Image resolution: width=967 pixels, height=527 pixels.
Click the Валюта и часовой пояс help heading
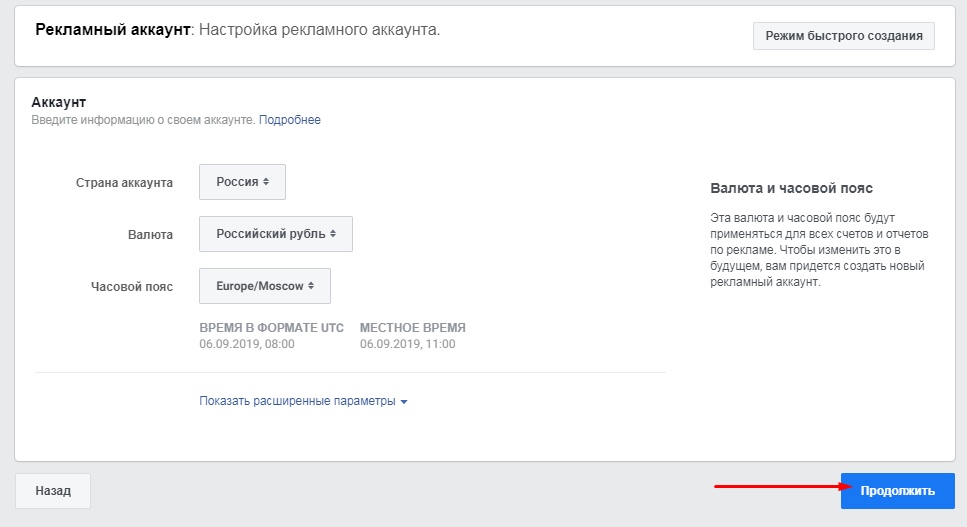click(x=791, y=188)
